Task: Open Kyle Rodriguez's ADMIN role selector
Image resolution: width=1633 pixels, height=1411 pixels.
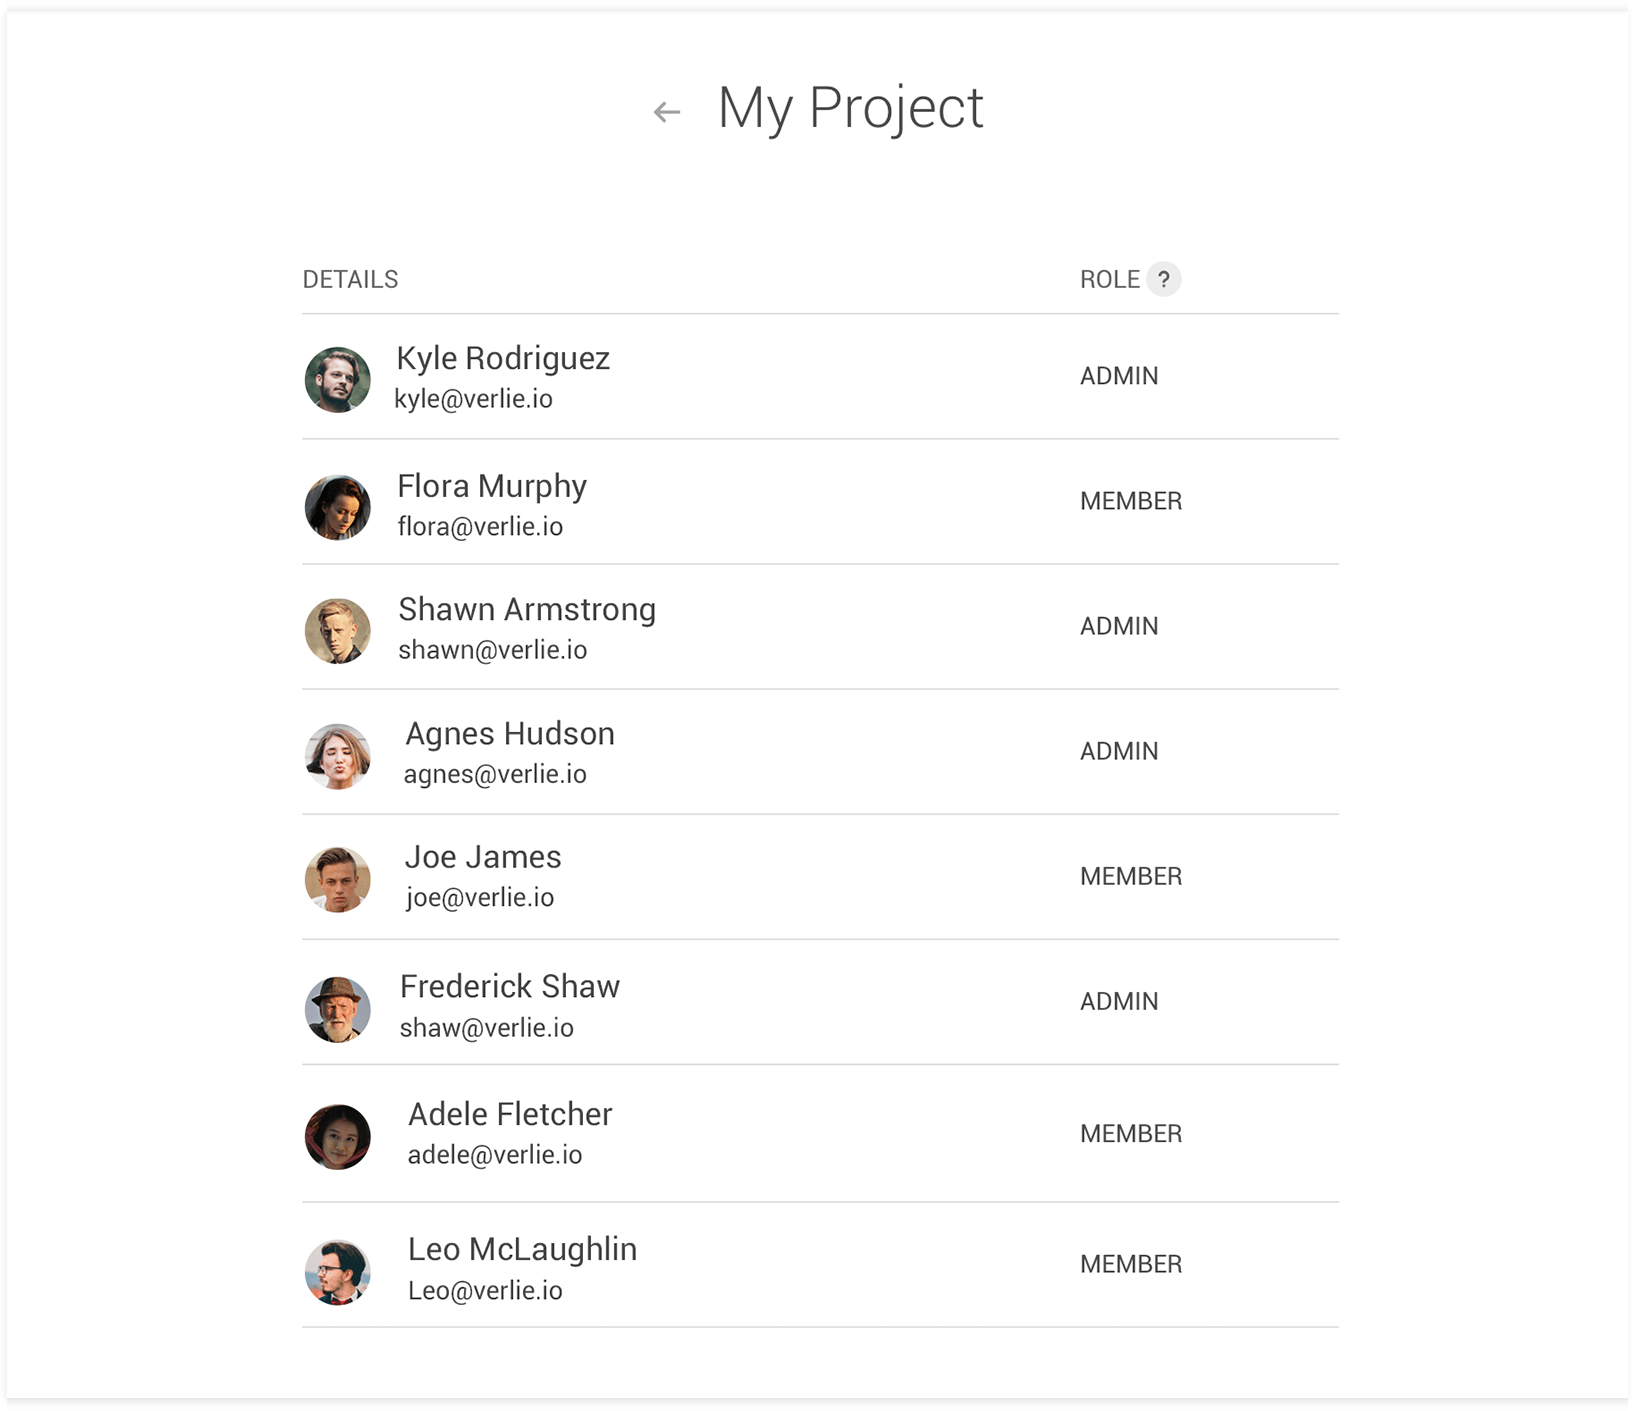Action: (1119, 376)
